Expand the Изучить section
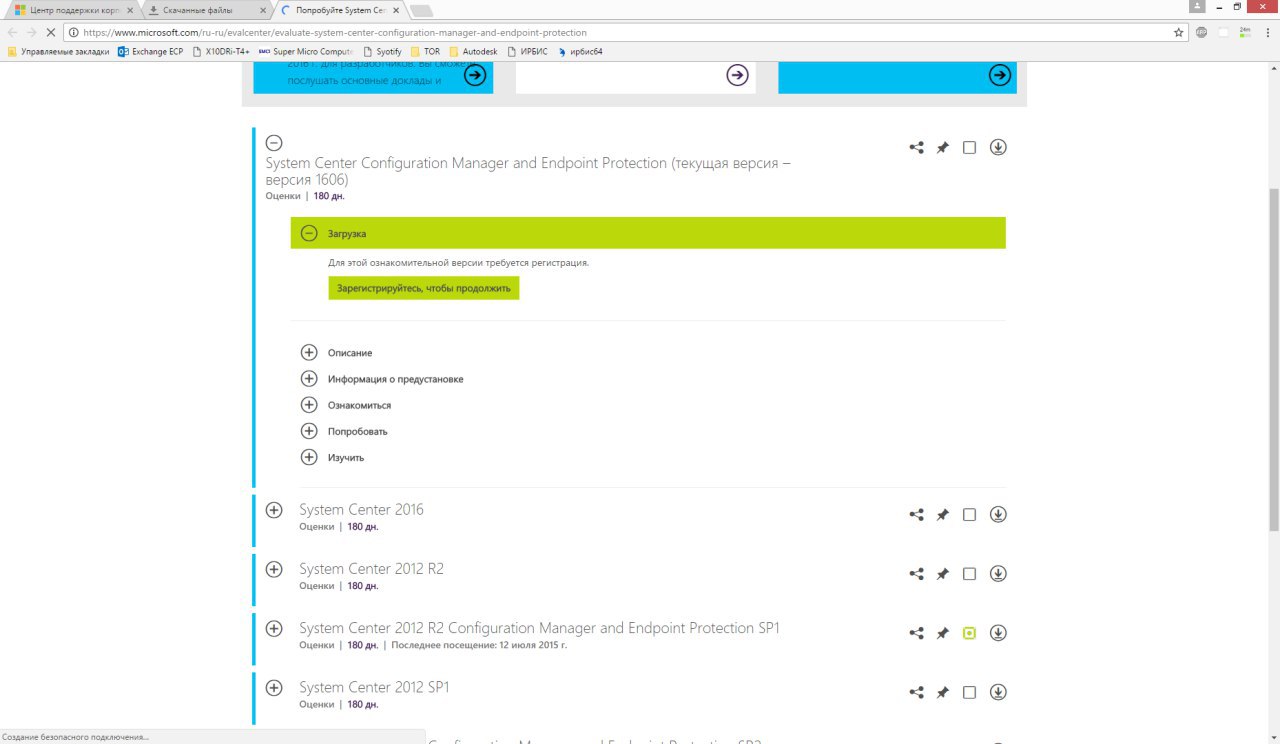This screenshot has height=744, width=1280. [x=309, y=457]
